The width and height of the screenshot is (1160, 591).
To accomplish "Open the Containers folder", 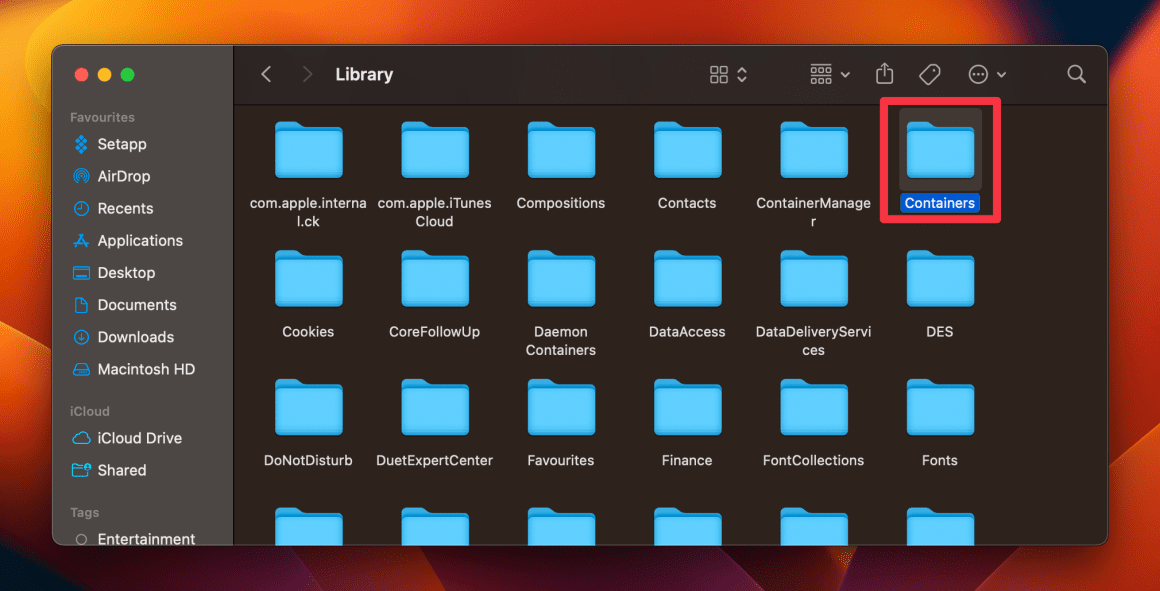I will pyautogui.click(x=939, y=150).
